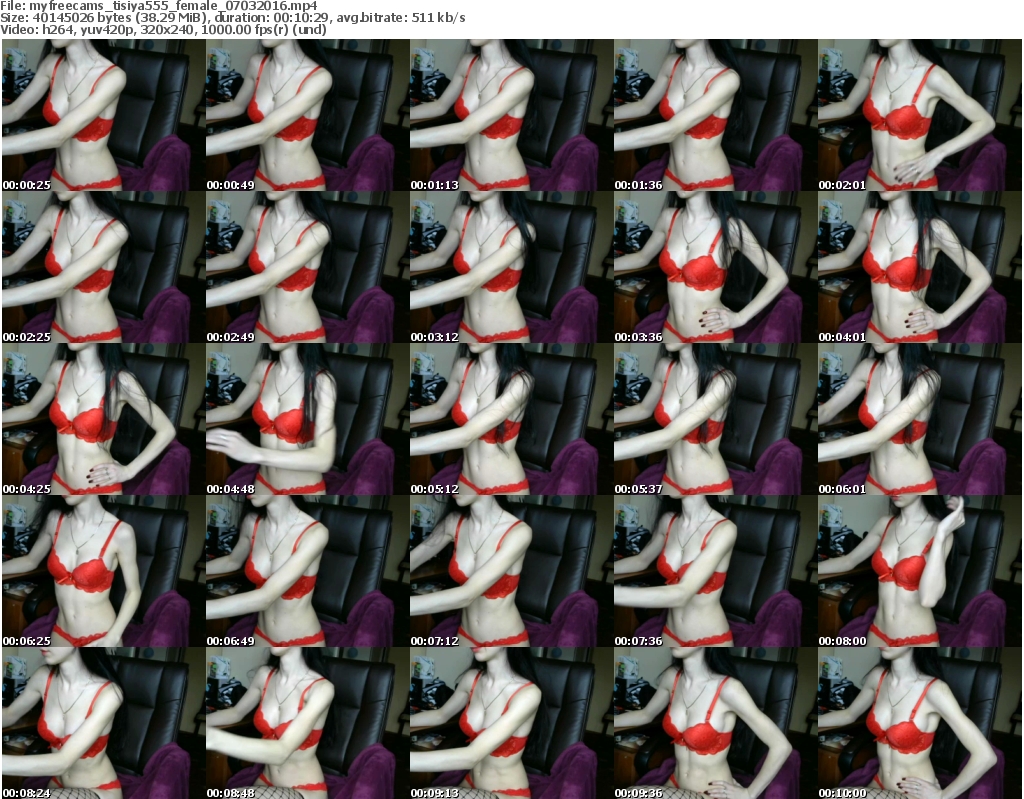Click the file name line in the header
1024x799 pixels.
click(159, 6)
